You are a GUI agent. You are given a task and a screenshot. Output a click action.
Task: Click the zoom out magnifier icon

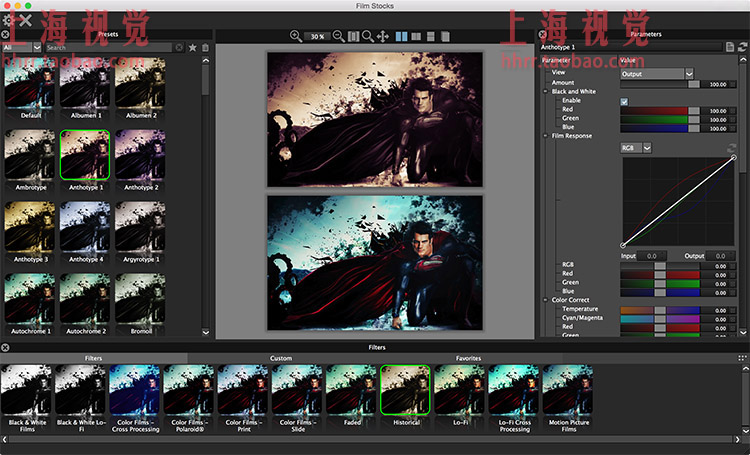click(x=339, y=36)
